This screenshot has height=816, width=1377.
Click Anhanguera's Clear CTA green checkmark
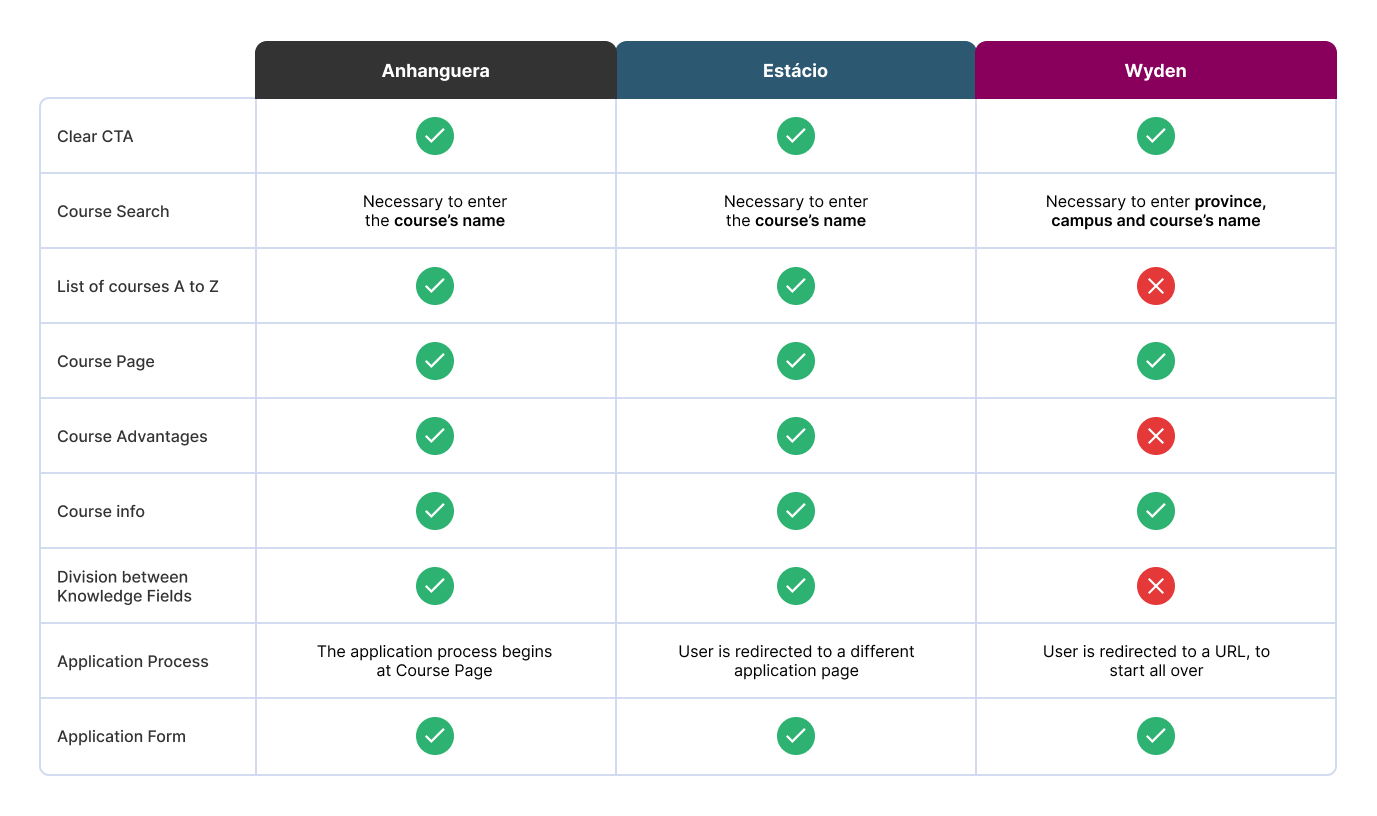pyautogui.click(x=435, y=136)
